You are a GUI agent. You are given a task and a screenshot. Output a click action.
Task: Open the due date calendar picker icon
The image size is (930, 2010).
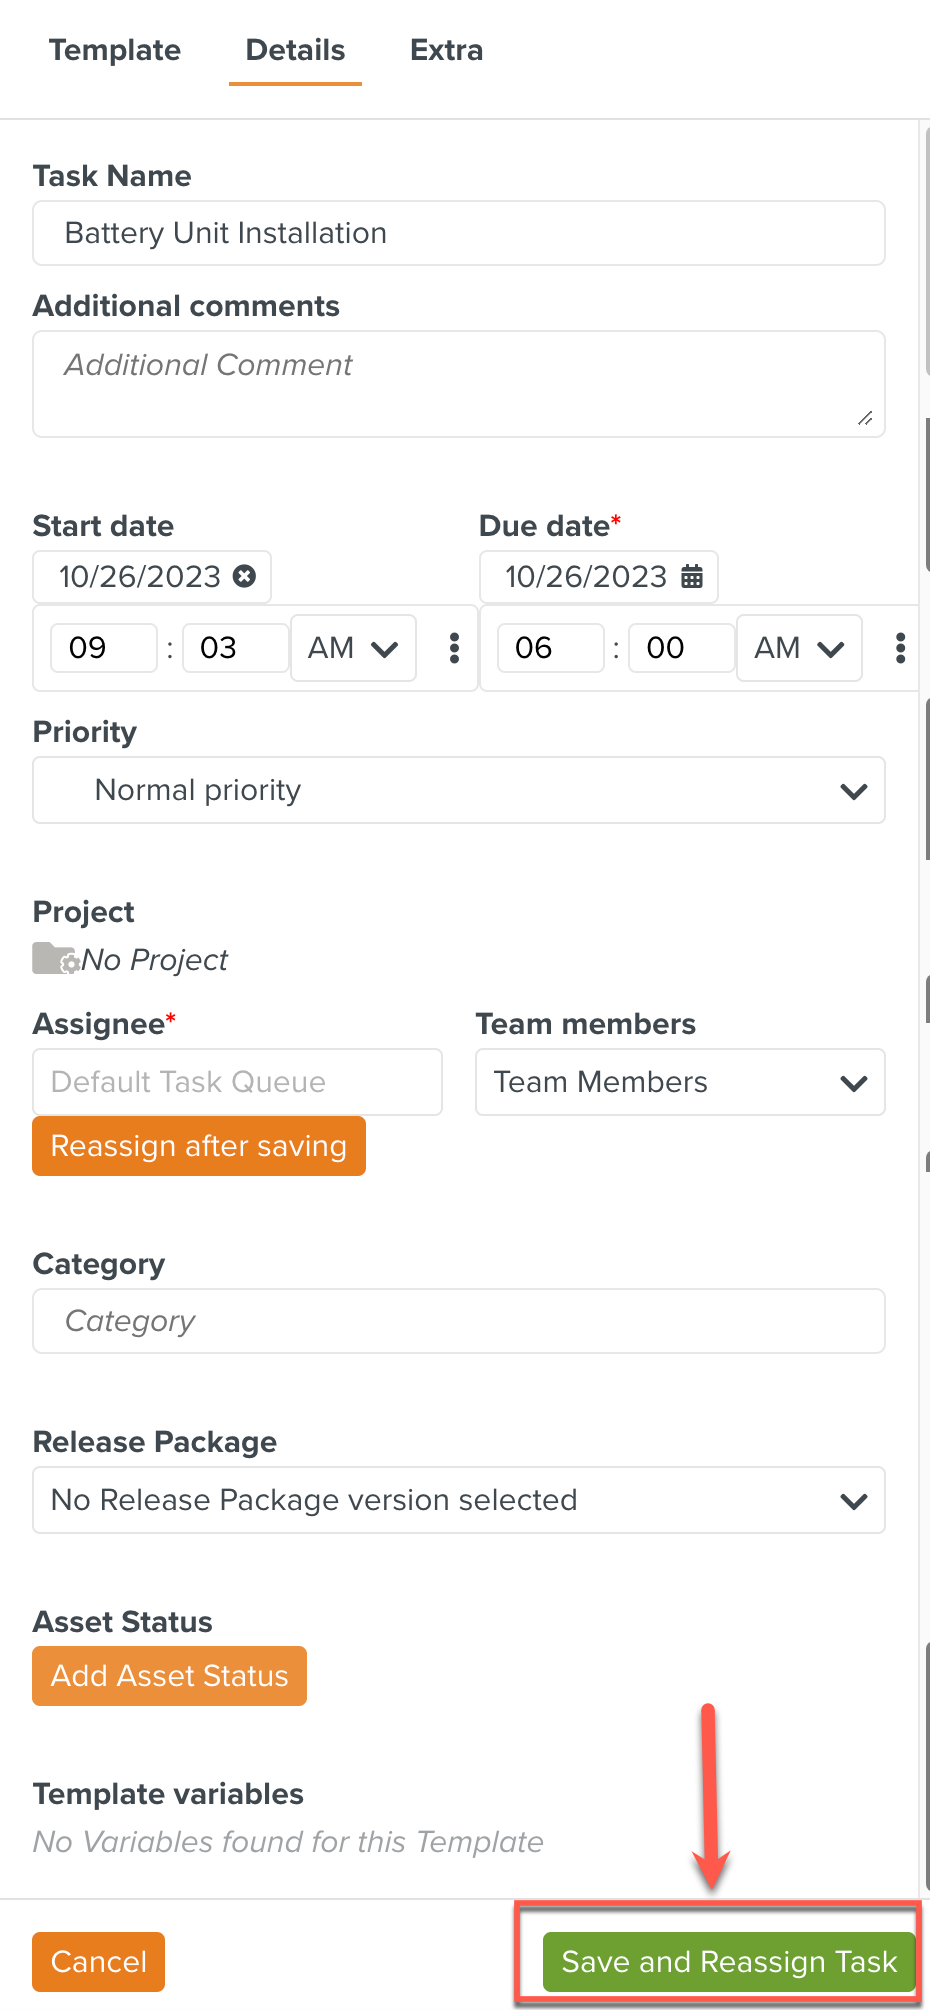[x=692, y=576]
